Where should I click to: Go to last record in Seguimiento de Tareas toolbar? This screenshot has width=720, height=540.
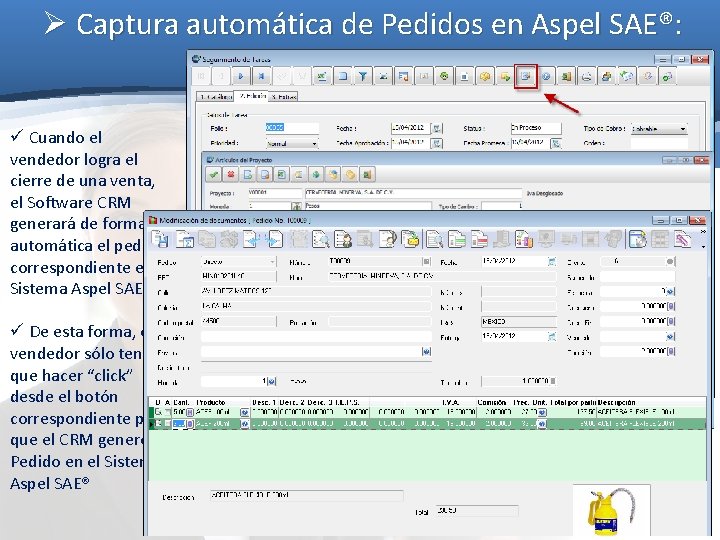pos(261,77)
